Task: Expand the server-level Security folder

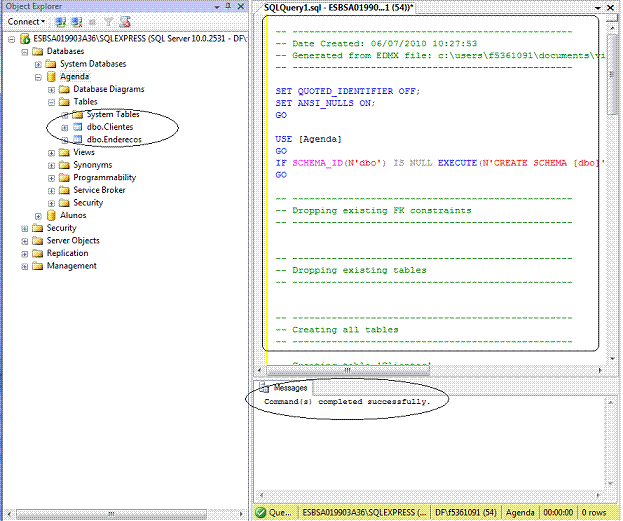Action: point(25,229)
